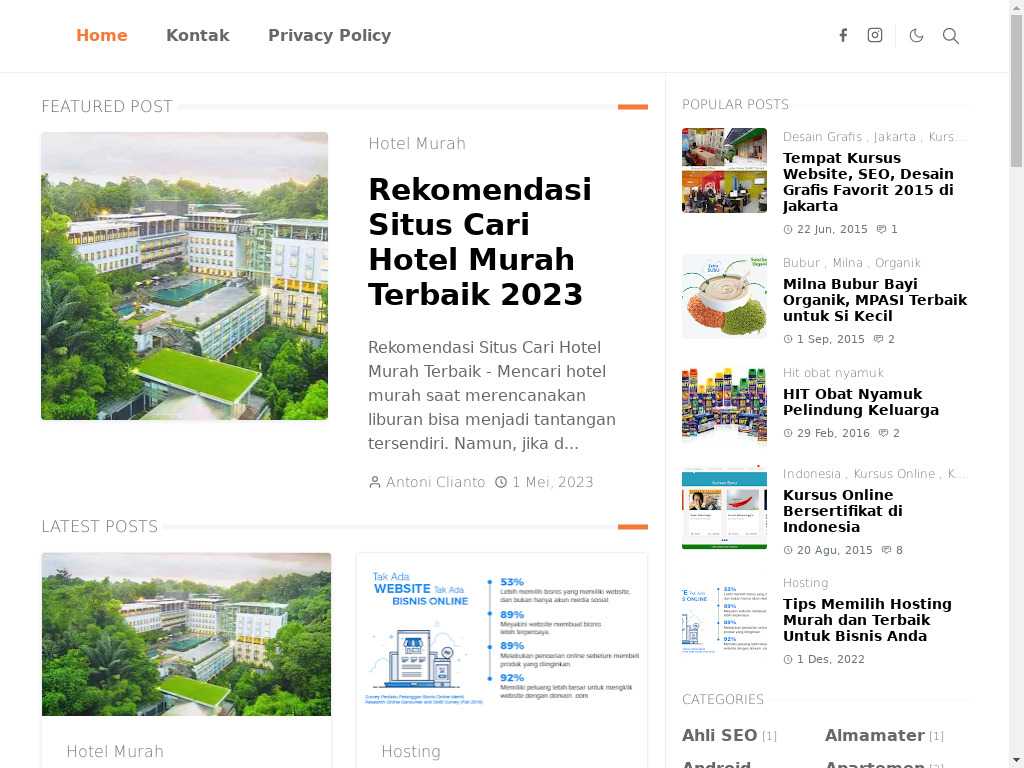Open the Privacy Policy menu item

(330, 35)
